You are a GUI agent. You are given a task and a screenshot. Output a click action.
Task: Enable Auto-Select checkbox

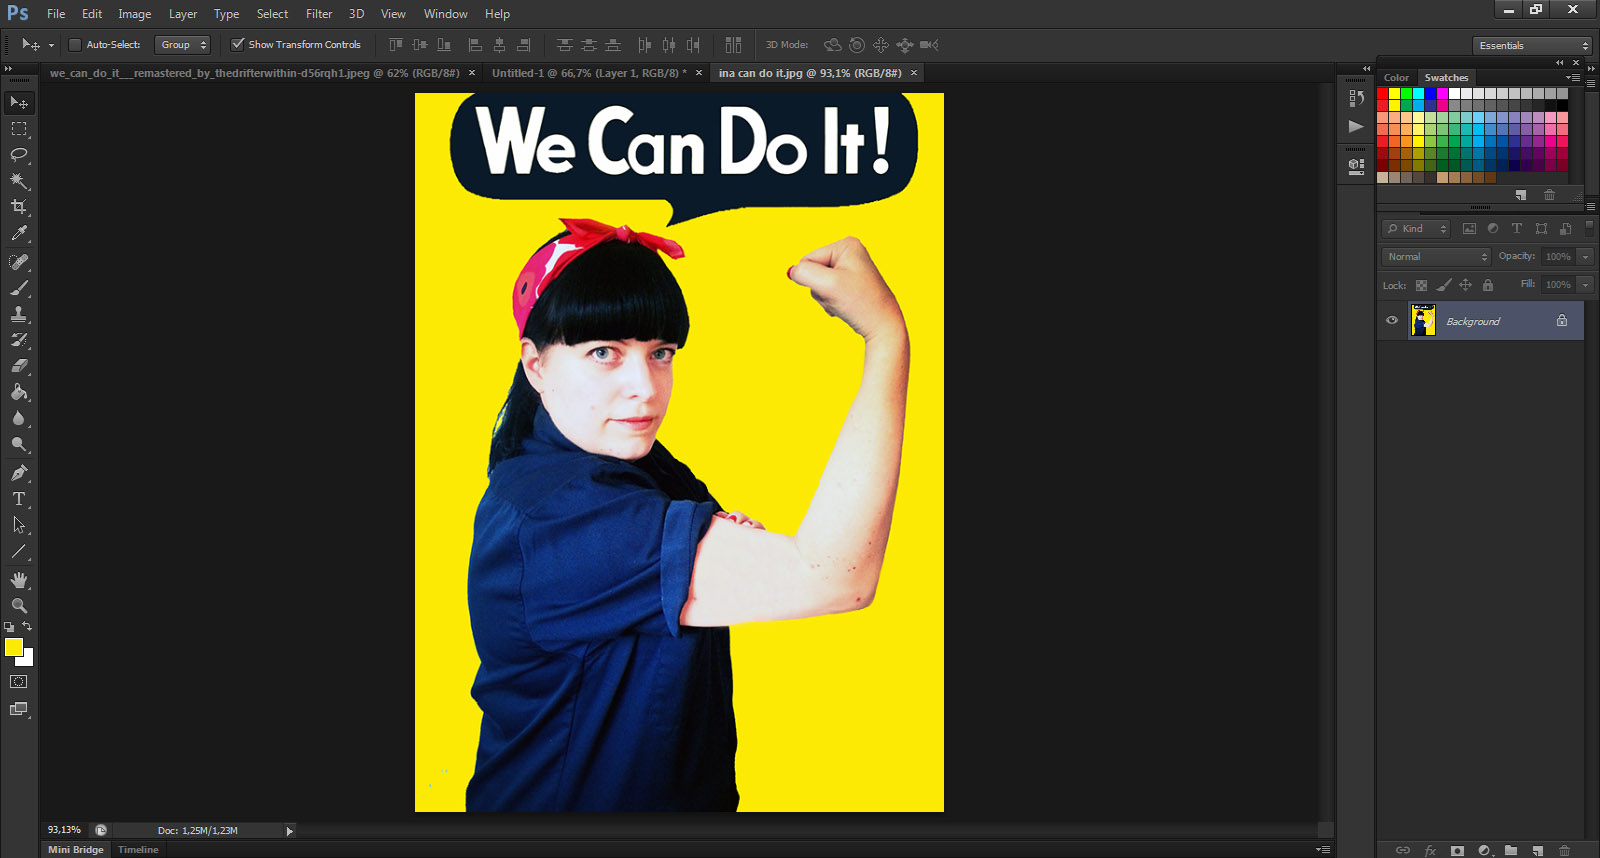[75, 45]
